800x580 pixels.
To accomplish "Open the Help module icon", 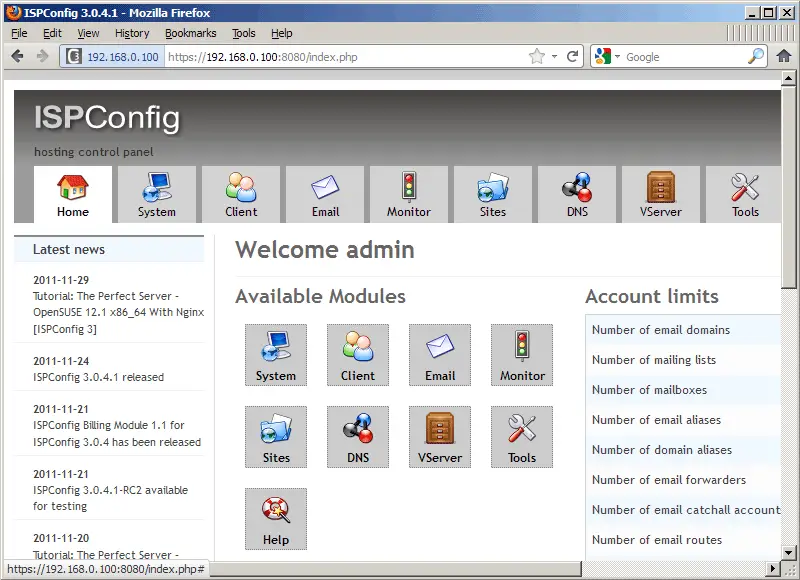I will tap(276, 519).
